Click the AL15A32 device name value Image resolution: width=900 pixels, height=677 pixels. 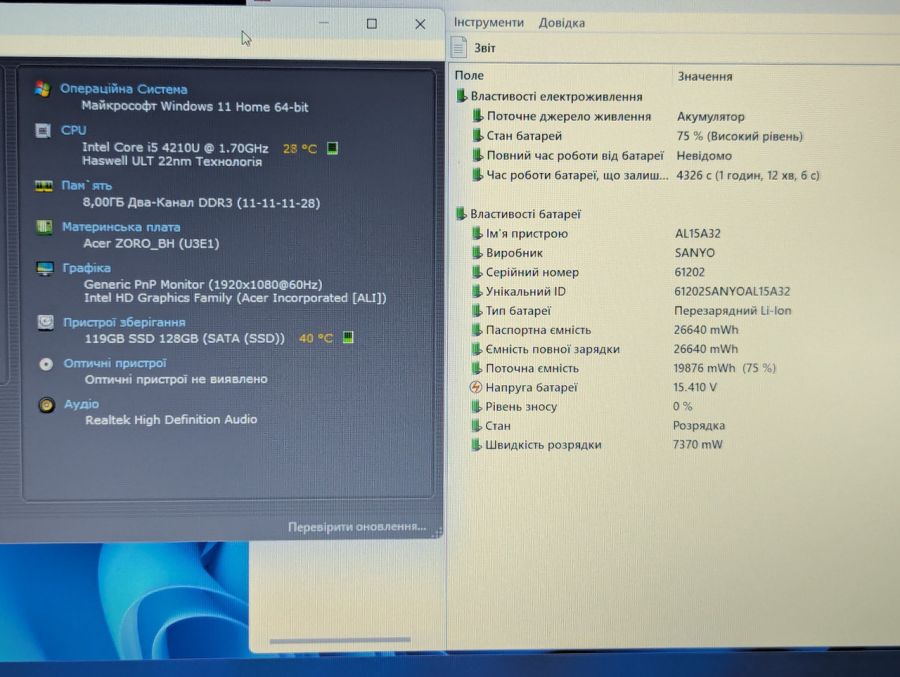[x=697, y=234]
